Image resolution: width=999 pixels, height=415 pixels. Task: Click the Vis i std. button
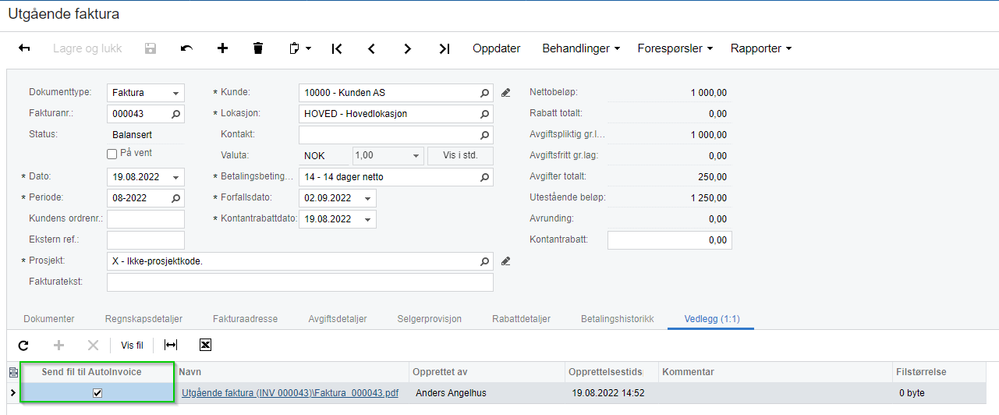tap(460, 156)
